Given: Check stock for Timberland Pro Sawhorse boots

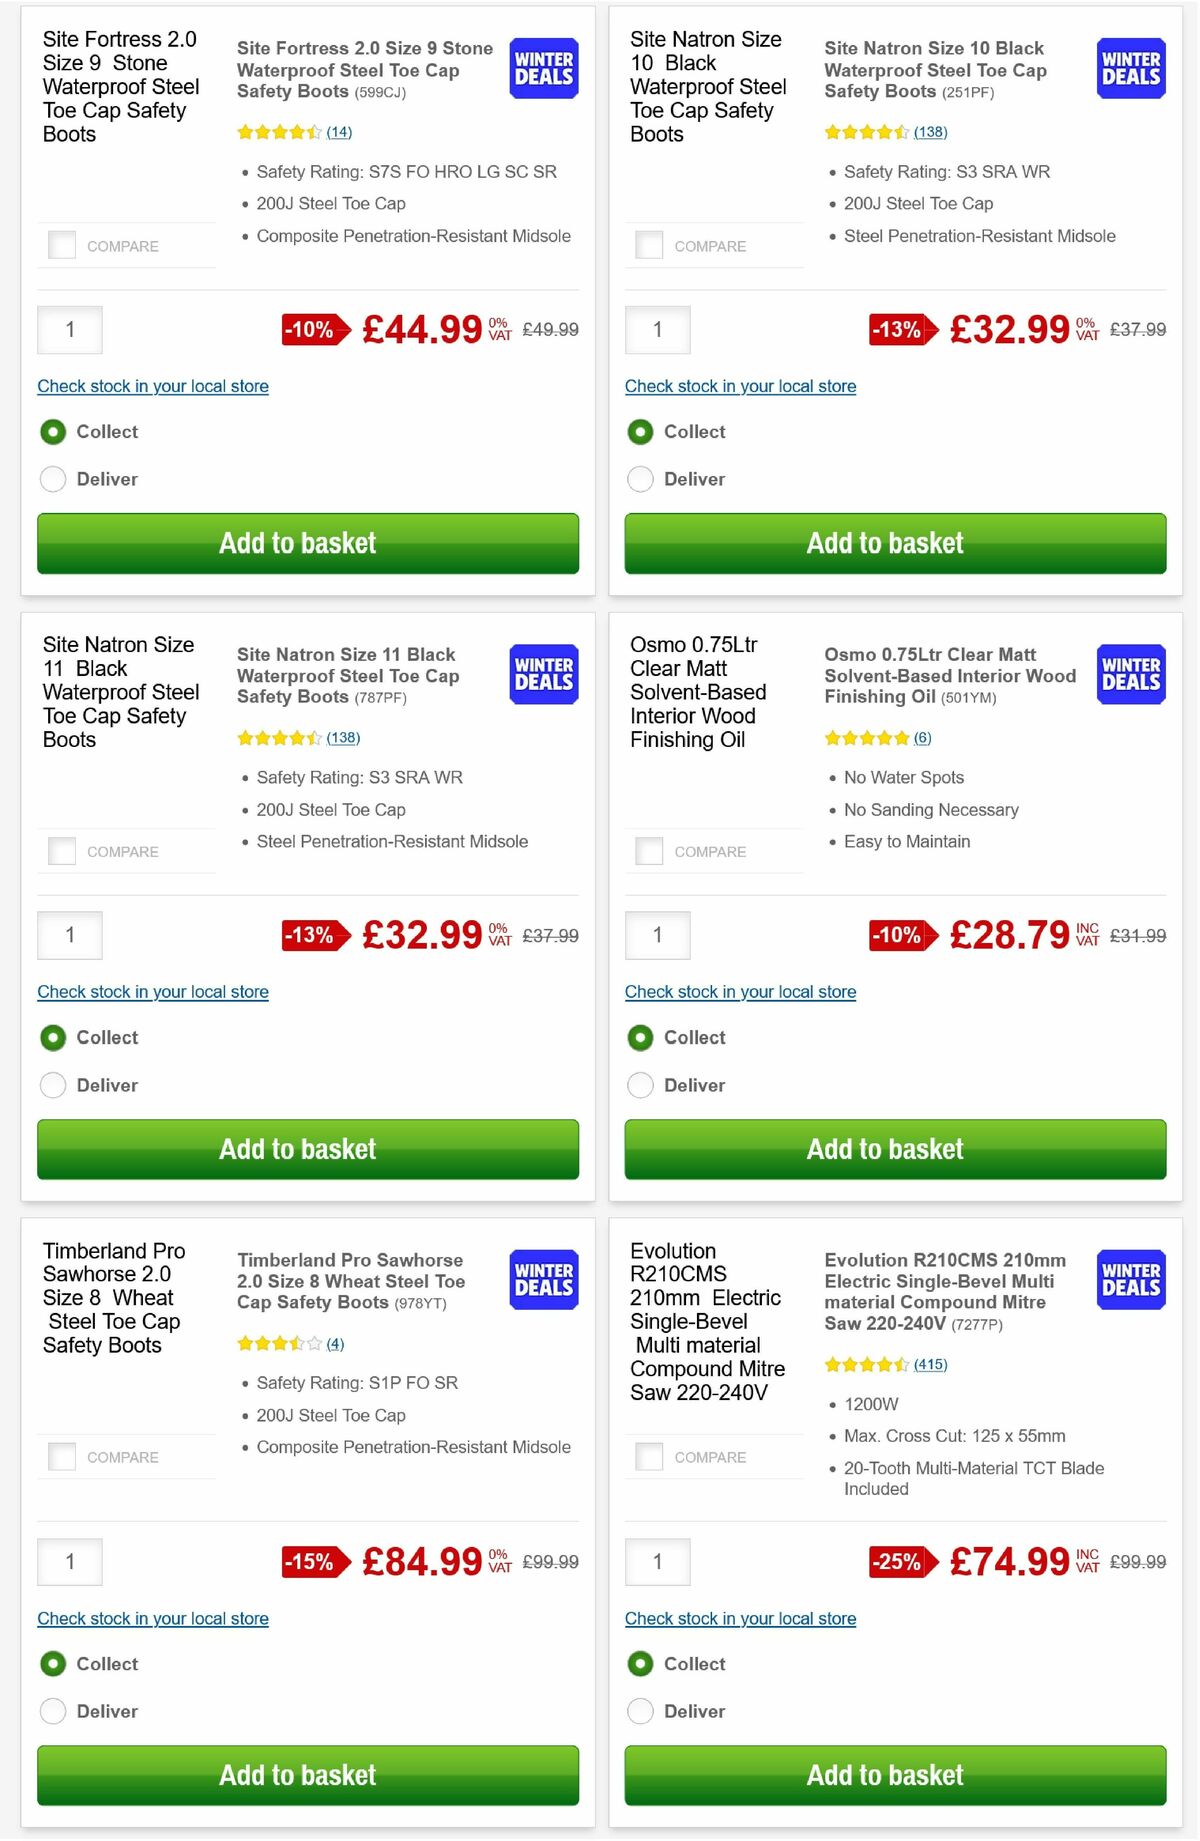Looking at the screenshot, I should pos(152,1618).
